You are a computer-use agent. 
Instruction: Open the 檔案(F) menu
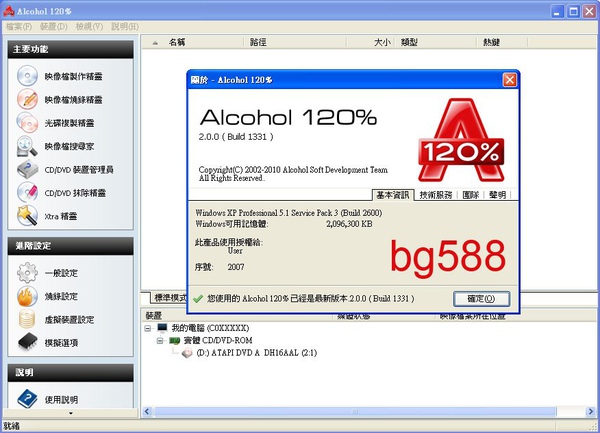pos(19,26)
